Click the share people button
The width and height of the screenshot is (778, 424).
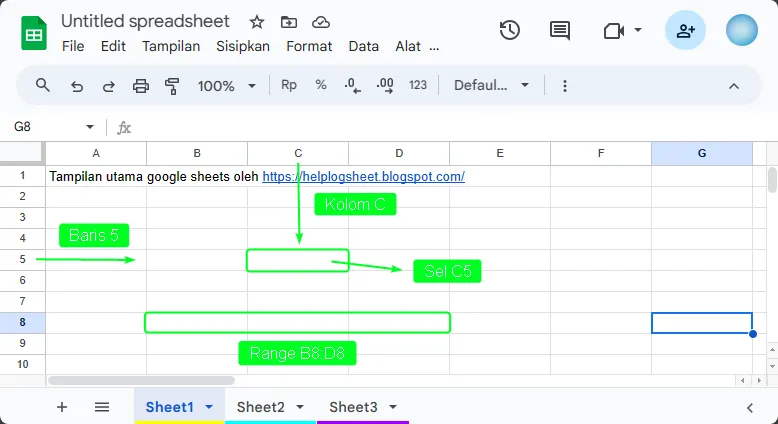coord(685,31)
